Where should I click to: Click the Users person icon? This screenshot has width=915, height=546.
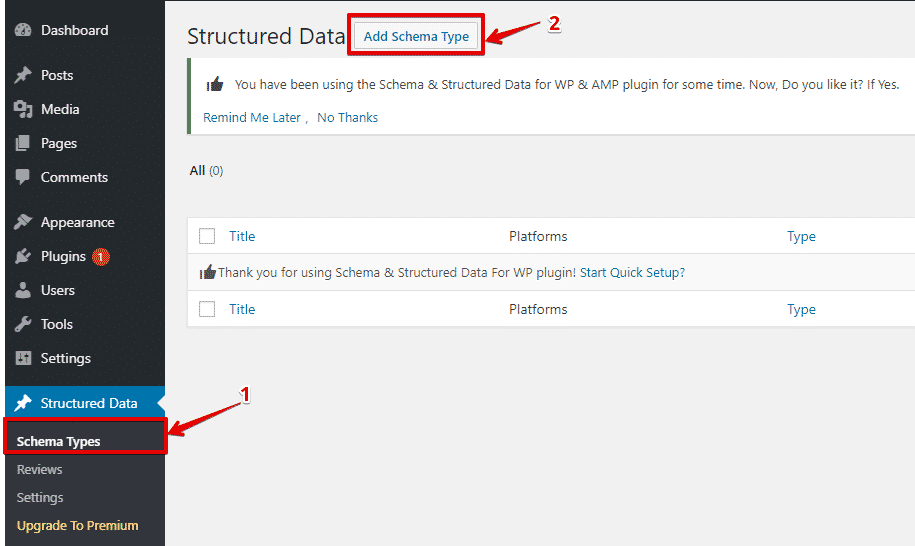pos(23,290)
